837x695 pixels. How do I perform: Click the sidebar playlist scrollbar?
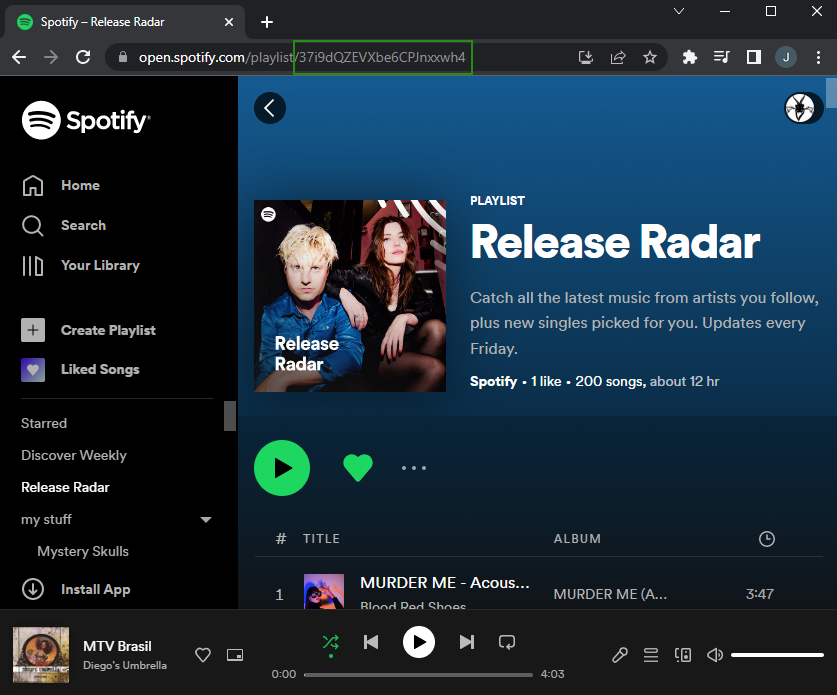click(230, 416)
